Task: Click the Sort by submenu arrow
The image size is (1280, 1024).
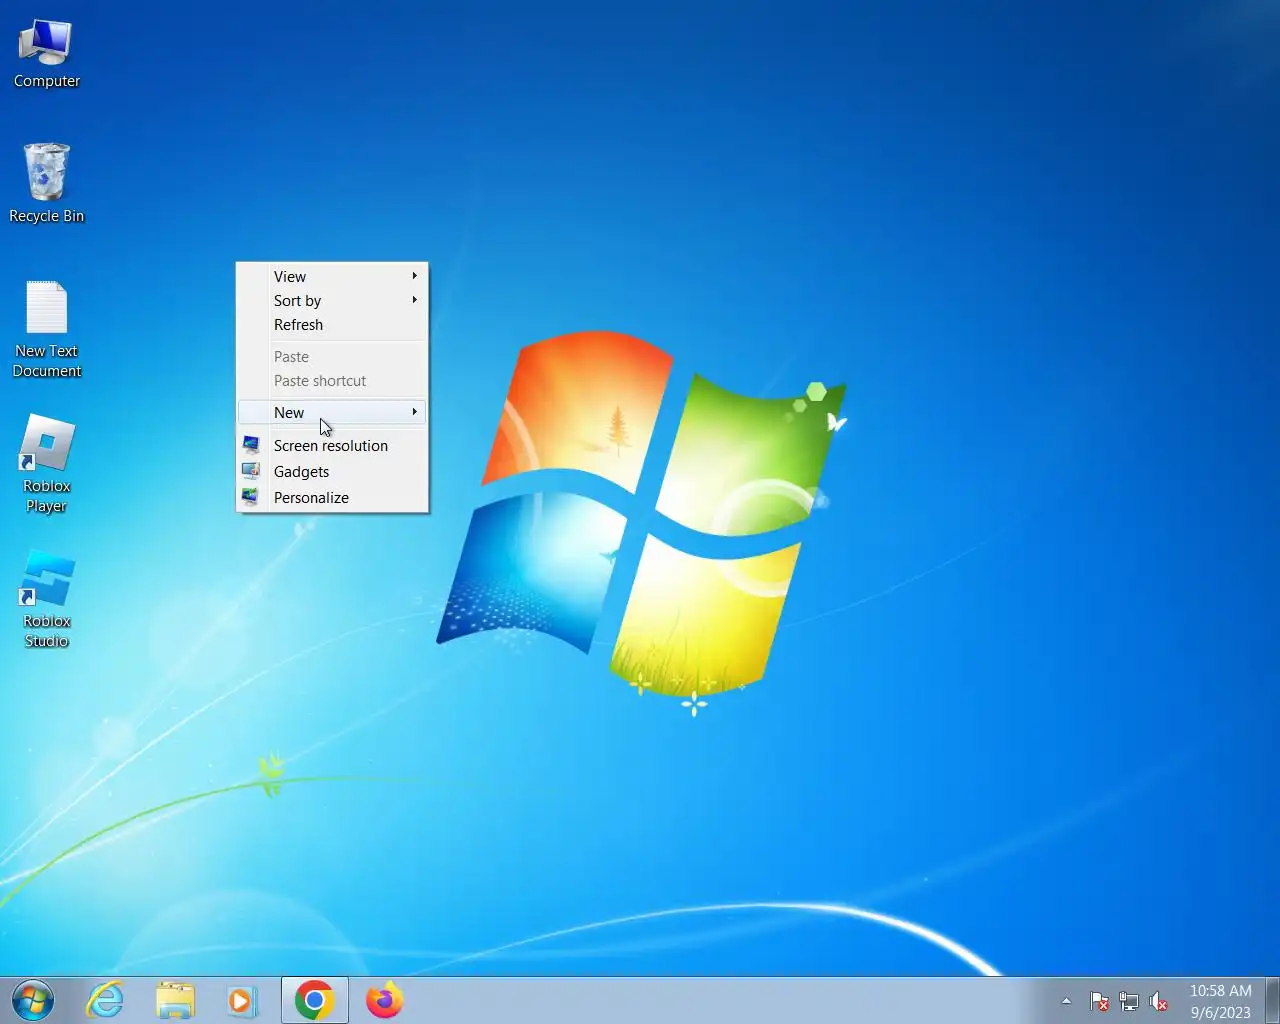Action: [414, 300]
